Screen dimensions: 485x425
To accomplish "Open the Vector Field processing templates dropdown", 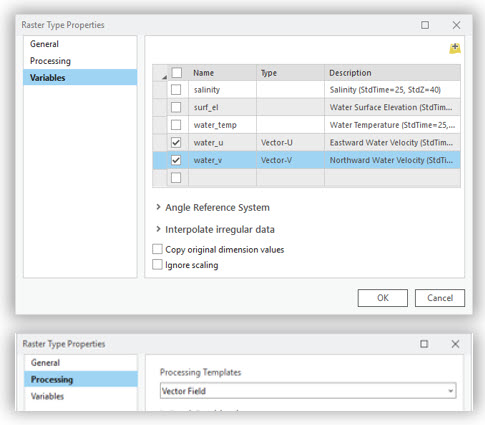I will [451, 391].
